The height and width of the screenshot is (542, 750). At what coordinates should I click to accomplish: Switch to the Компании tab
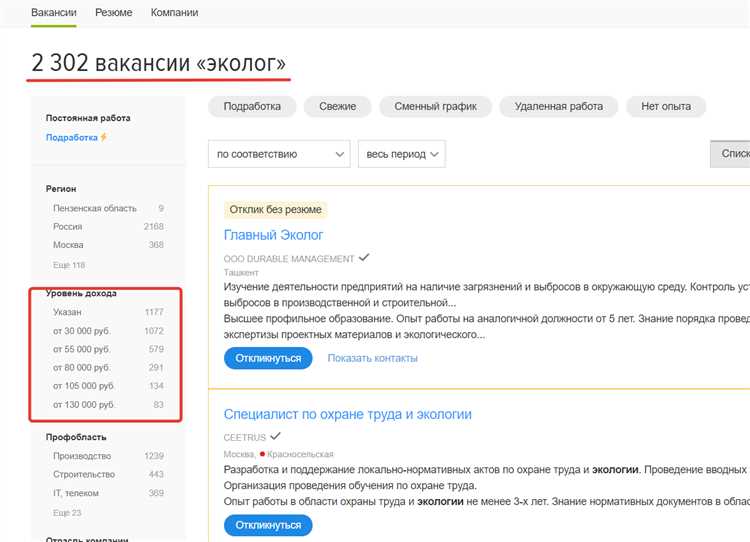[x=174, y=12]
